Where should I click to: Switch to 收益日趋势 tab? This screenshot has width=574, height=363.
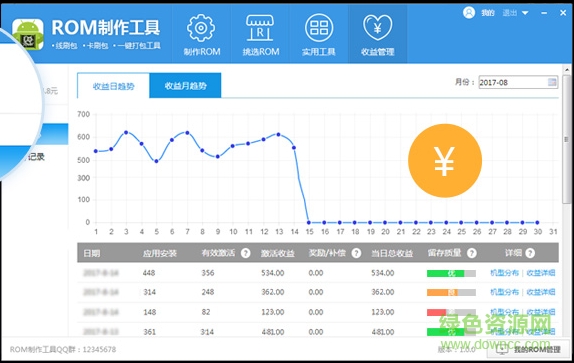[x=113, y=86]
